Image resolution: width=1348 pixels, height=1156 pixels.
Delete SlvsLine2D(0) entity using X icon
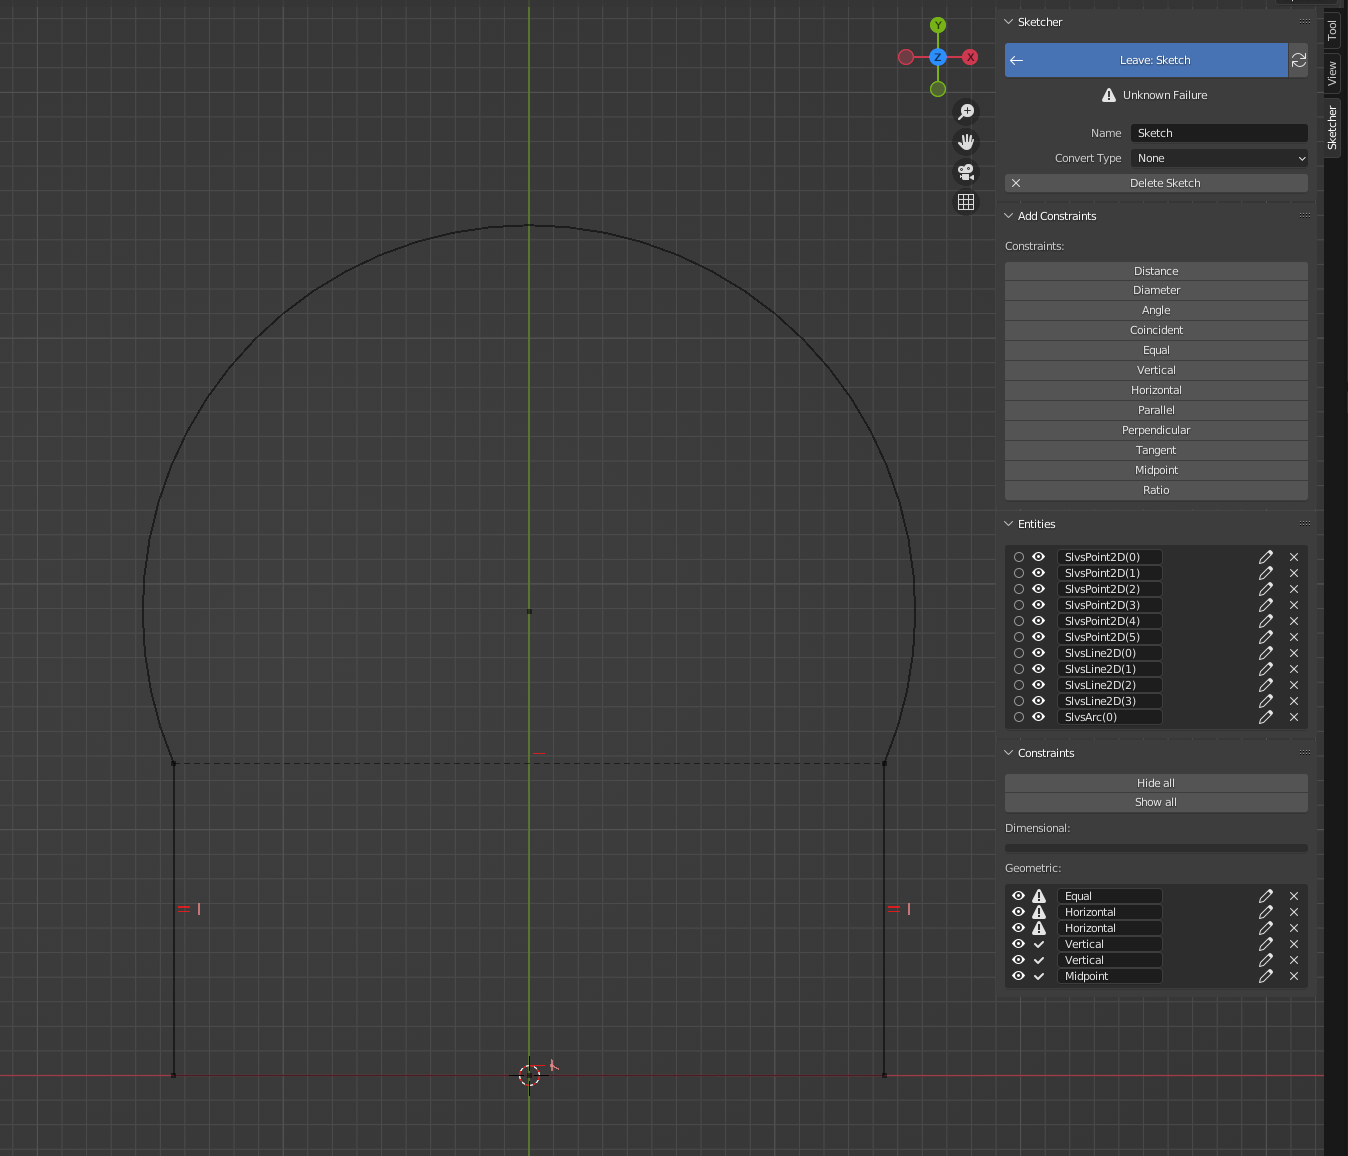click(x=1294, y=653)
